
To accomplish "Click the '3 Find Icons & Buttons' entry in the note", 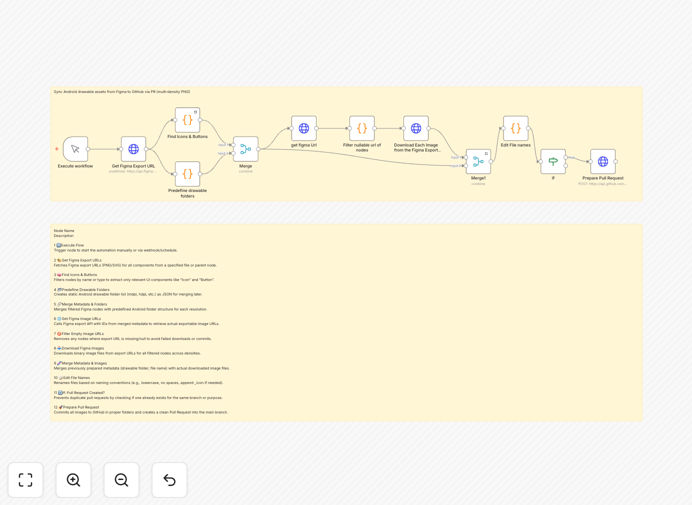I will tap(75, 275).
